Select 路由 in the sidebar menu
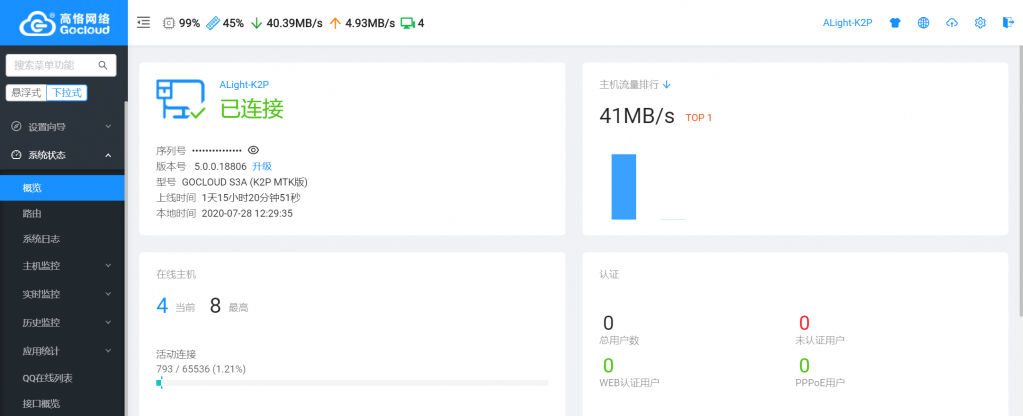This screenshot has height=416, width=1023. (x=32, y=213)
